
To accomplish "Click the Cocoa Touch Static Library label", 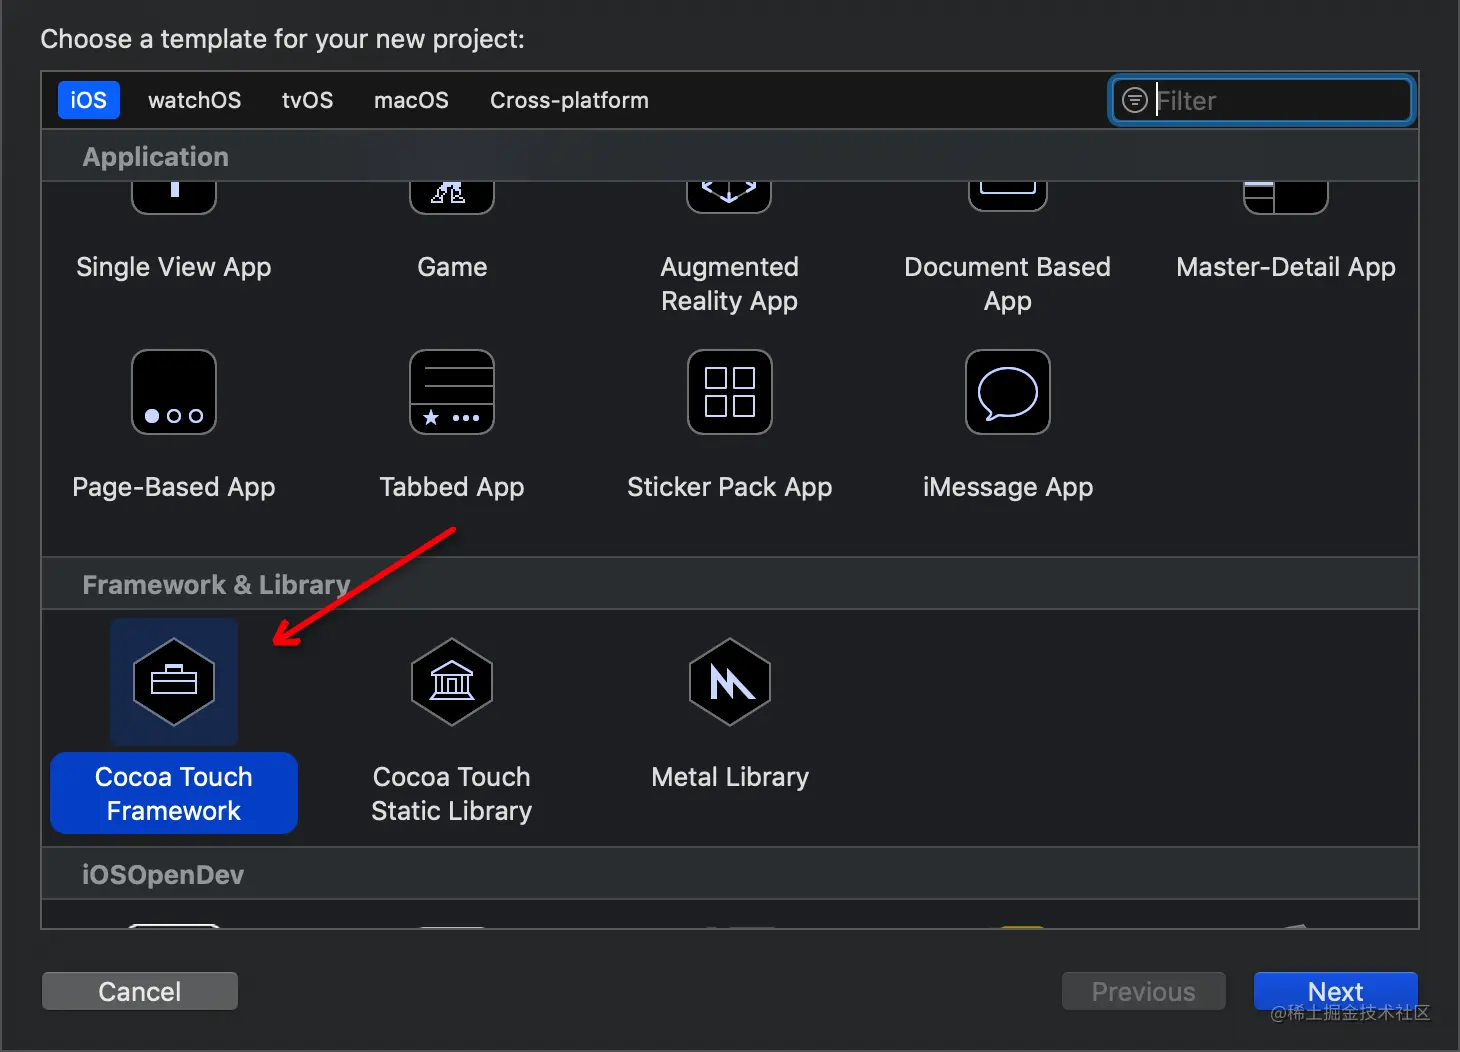I will click(x=452, y=794).
